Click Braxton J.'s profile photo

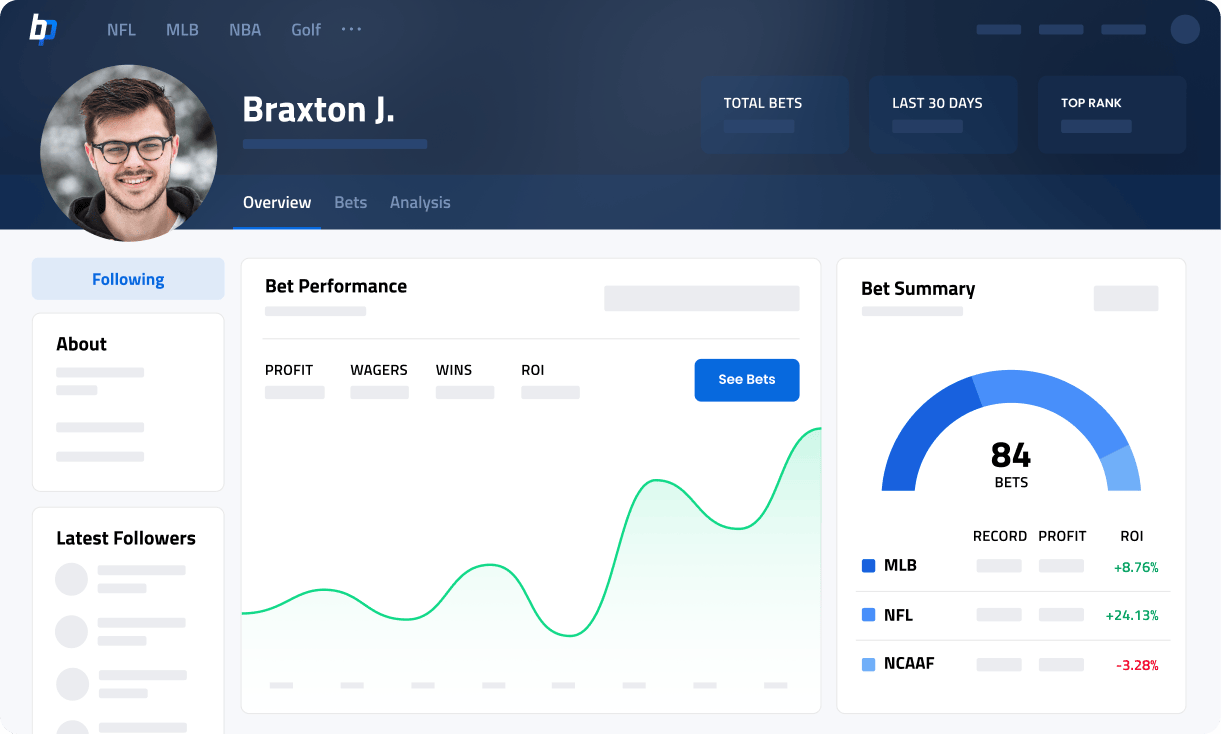pos(128,153)
